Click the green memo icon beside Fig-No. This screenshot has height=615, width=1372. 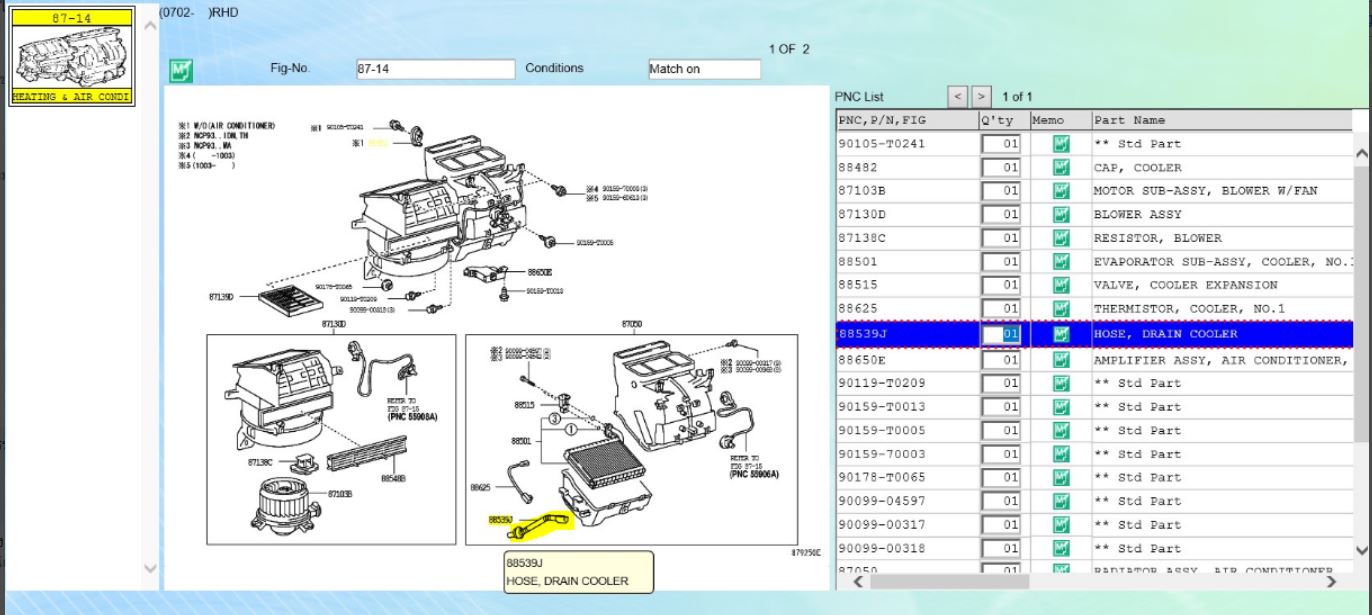click(181, 70)
